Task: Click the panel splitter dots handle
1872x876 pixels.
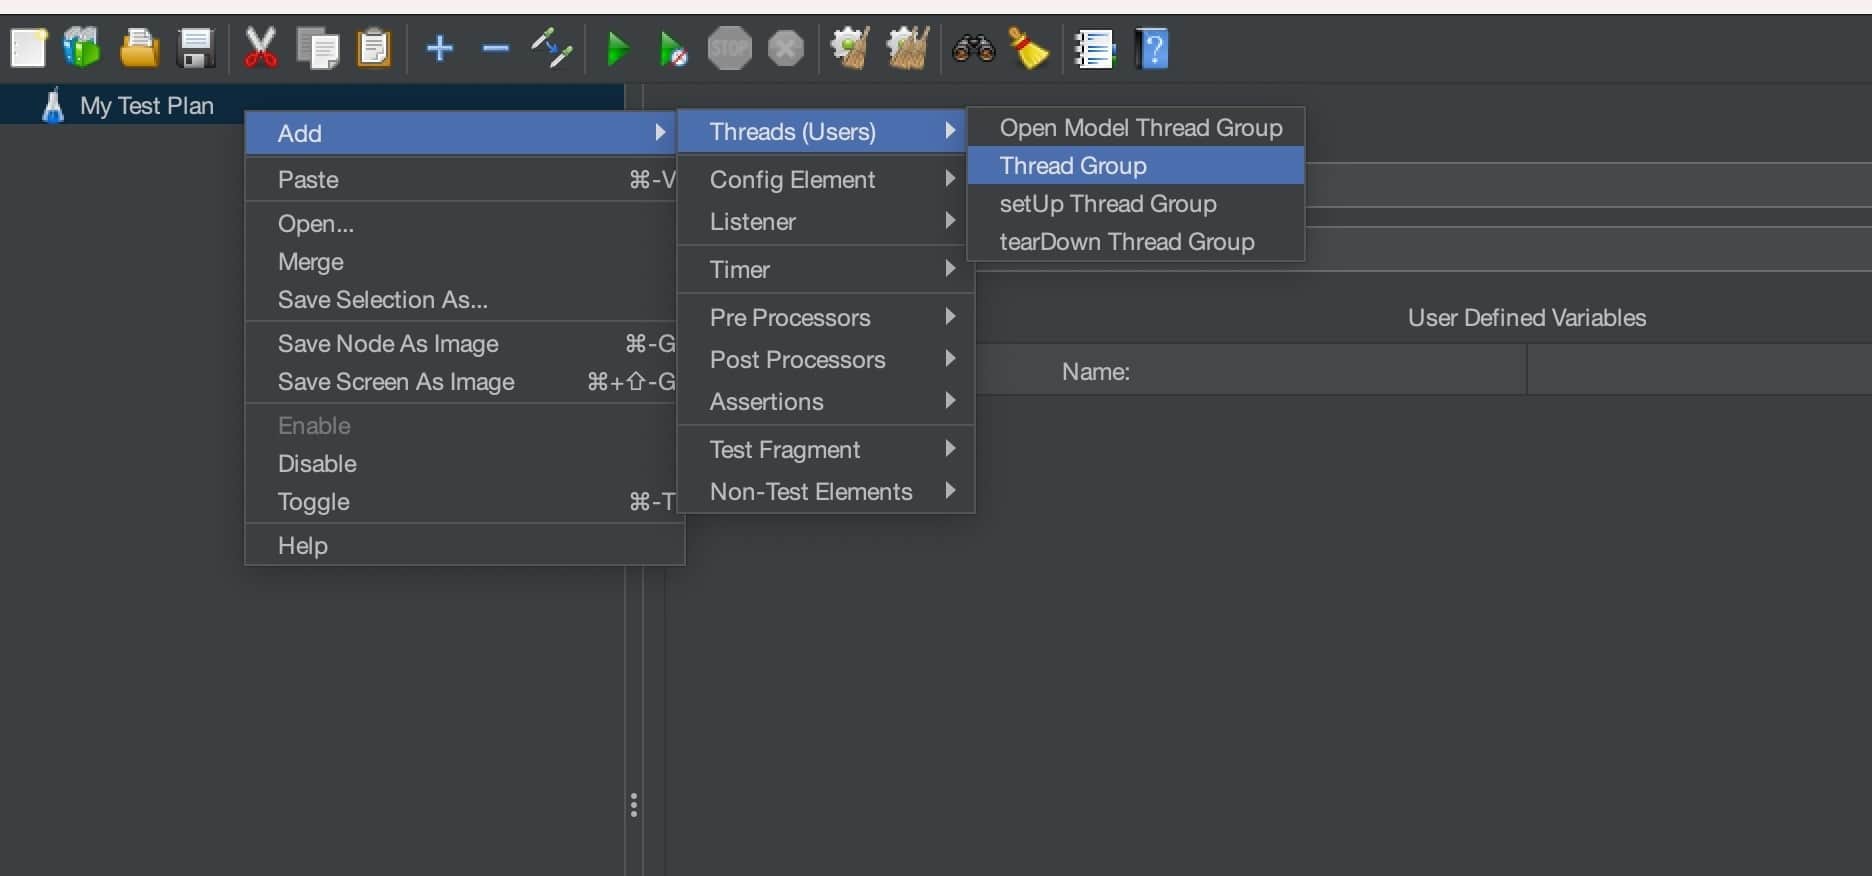Action: point(634,805)
